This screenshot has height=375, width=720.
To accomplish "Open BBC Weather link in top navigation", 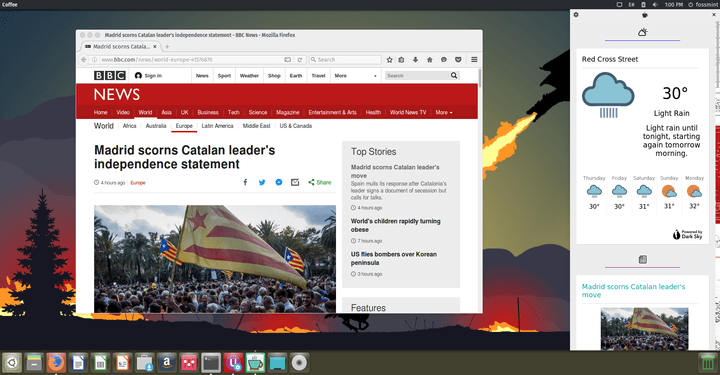I will [249, 76].
